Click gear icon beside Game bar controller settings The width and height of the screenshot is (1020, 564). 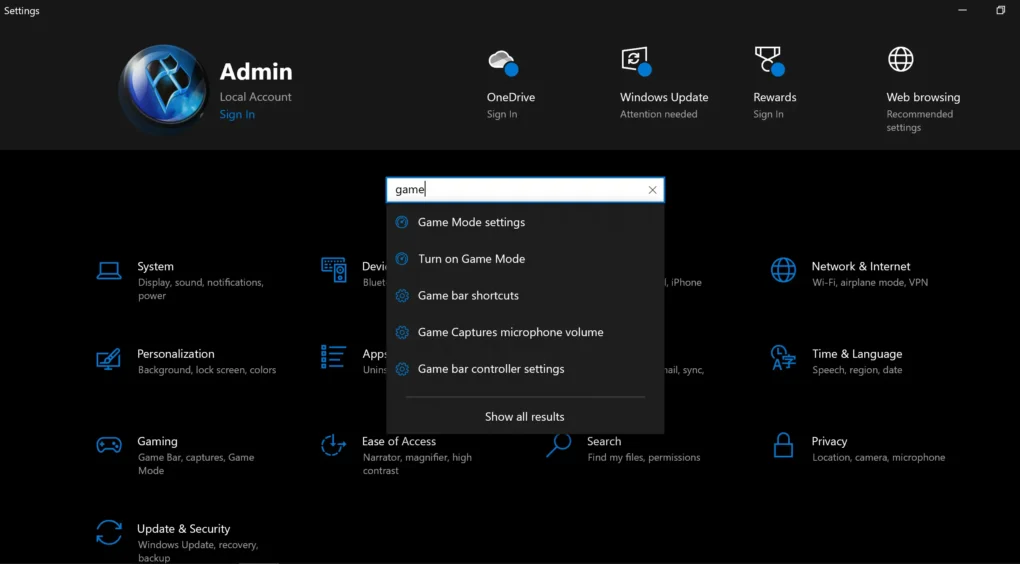(x=402, y=369)
